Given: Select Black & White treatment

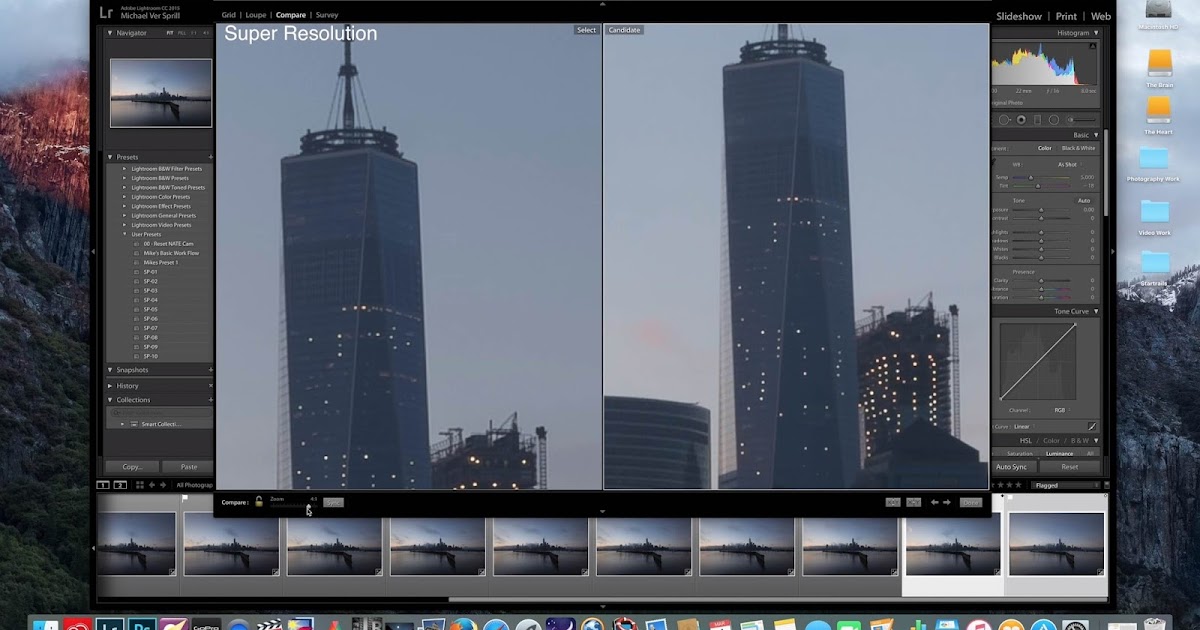Looking at the screenshot, I should pyautogui.click(x=1078, y=148).
